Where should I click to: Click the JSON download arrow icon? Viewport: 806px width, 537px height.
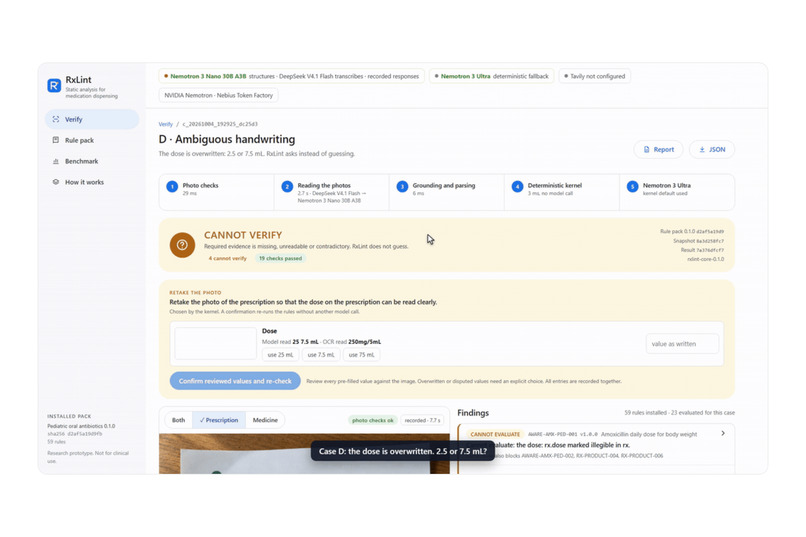pyautogui.click(x=702, y=150)
